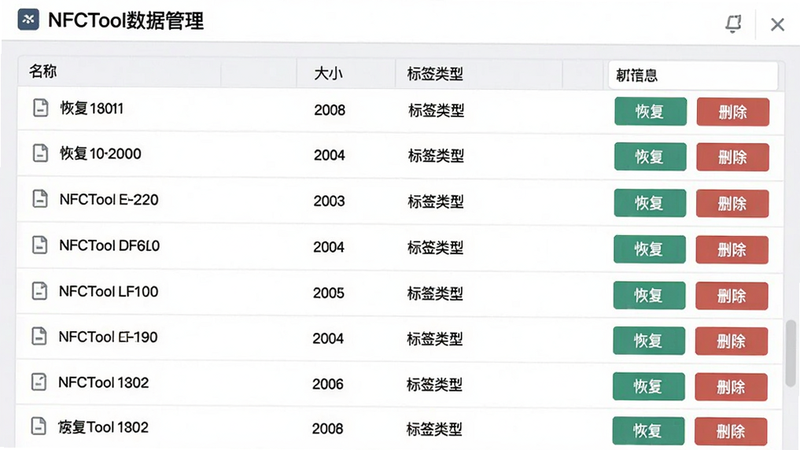Delete the NFCTool EF-190 entry
The height and width of the screenshot is (450, 800).
pyautogui.click(x=731, y=341)
